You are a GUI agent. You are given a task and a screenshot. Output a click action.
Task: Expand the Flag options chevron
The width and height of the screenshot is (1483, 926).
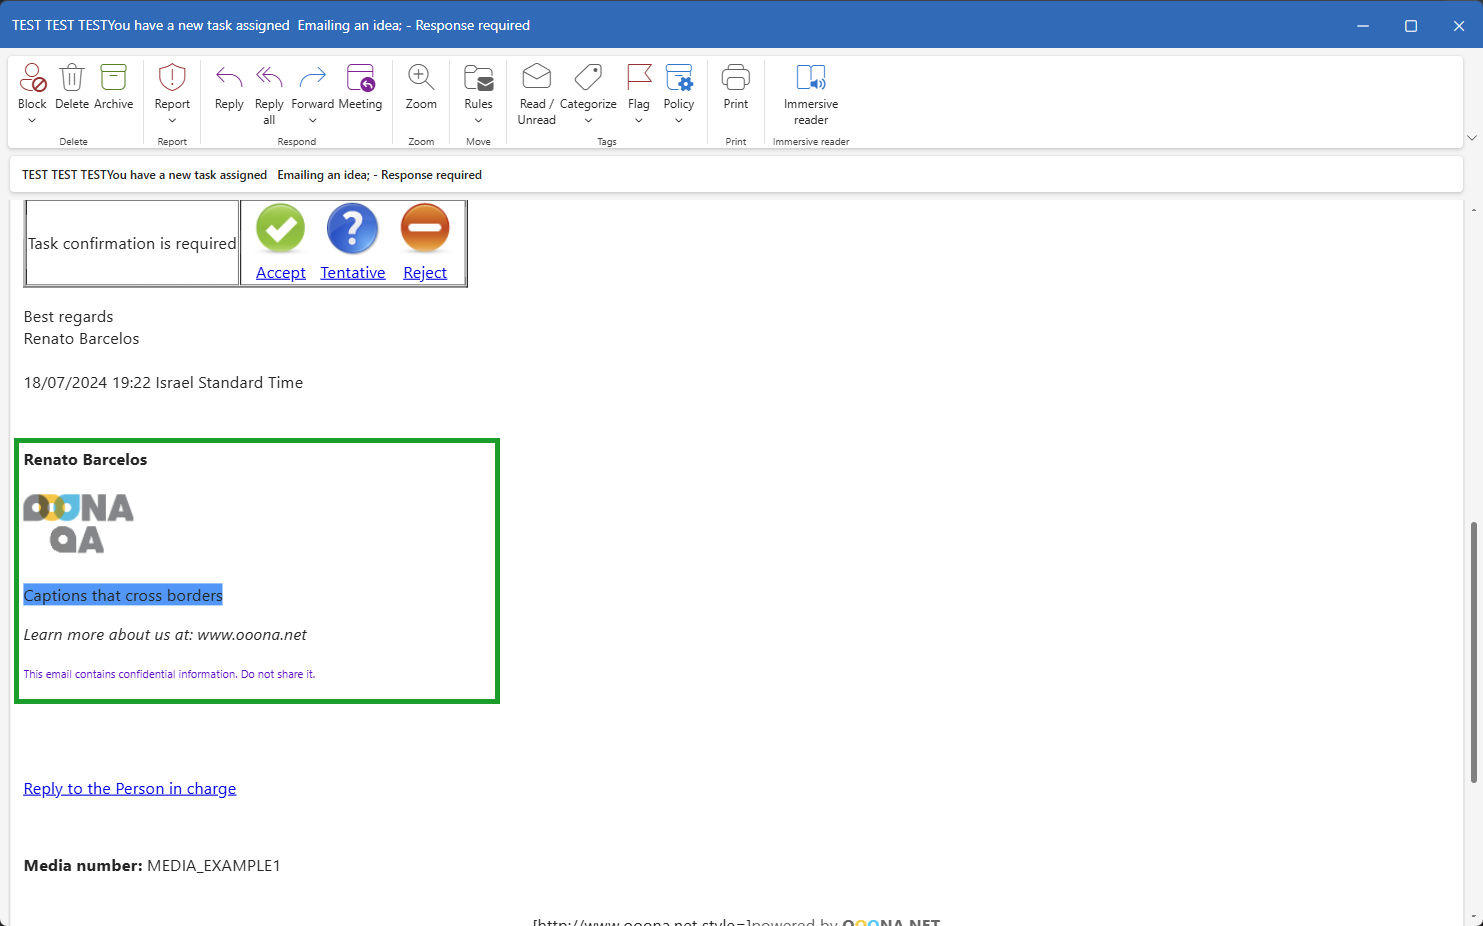click(639, 121)
